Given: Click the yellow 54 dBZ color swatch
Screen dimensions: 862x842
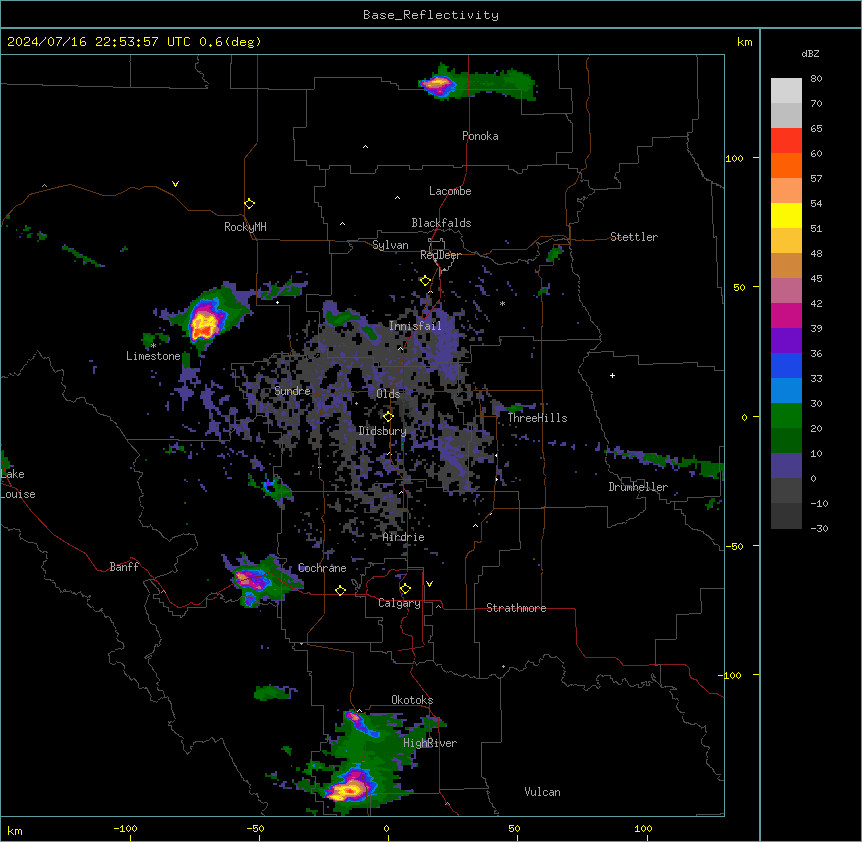Looking at the screenshot, I should (x=786, y=215).
